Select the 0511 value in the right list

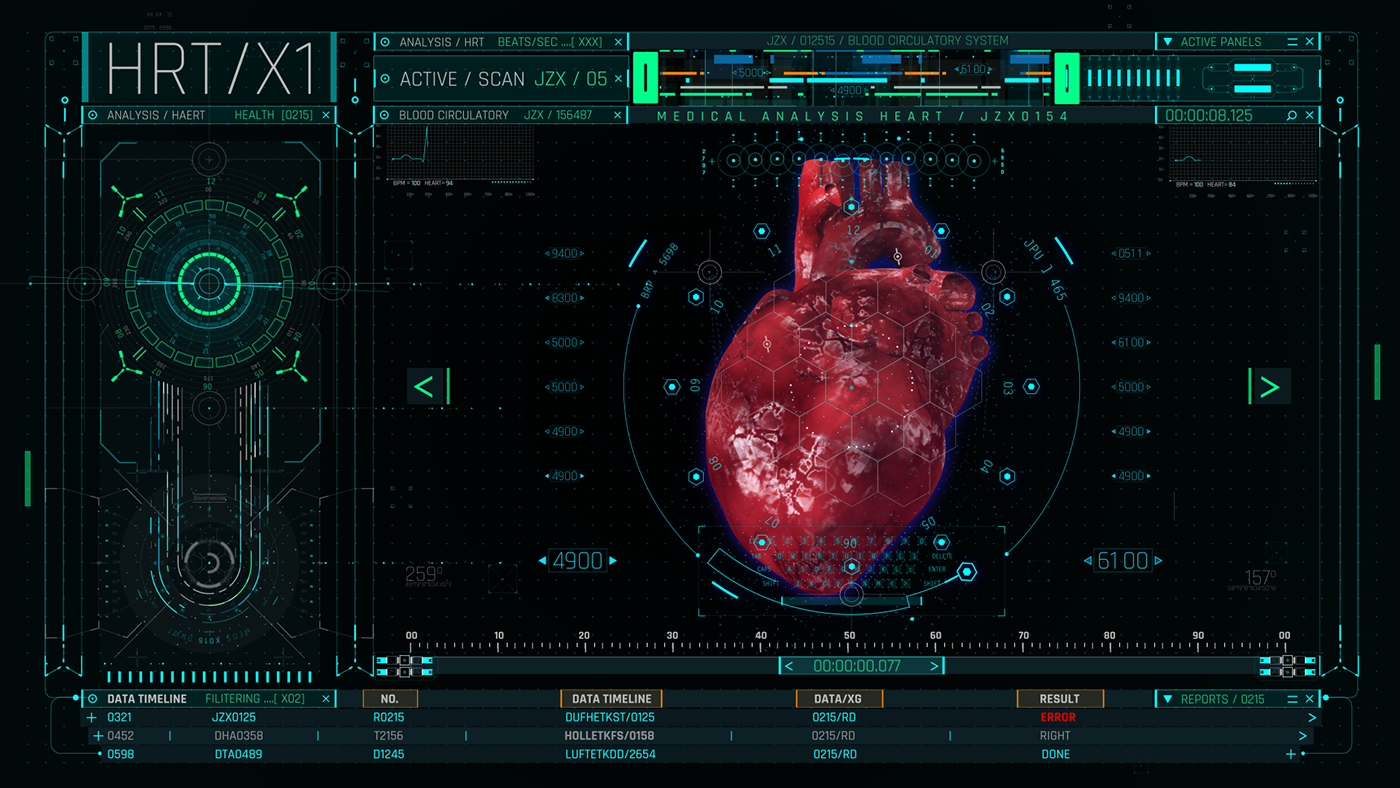[1130, 253]
